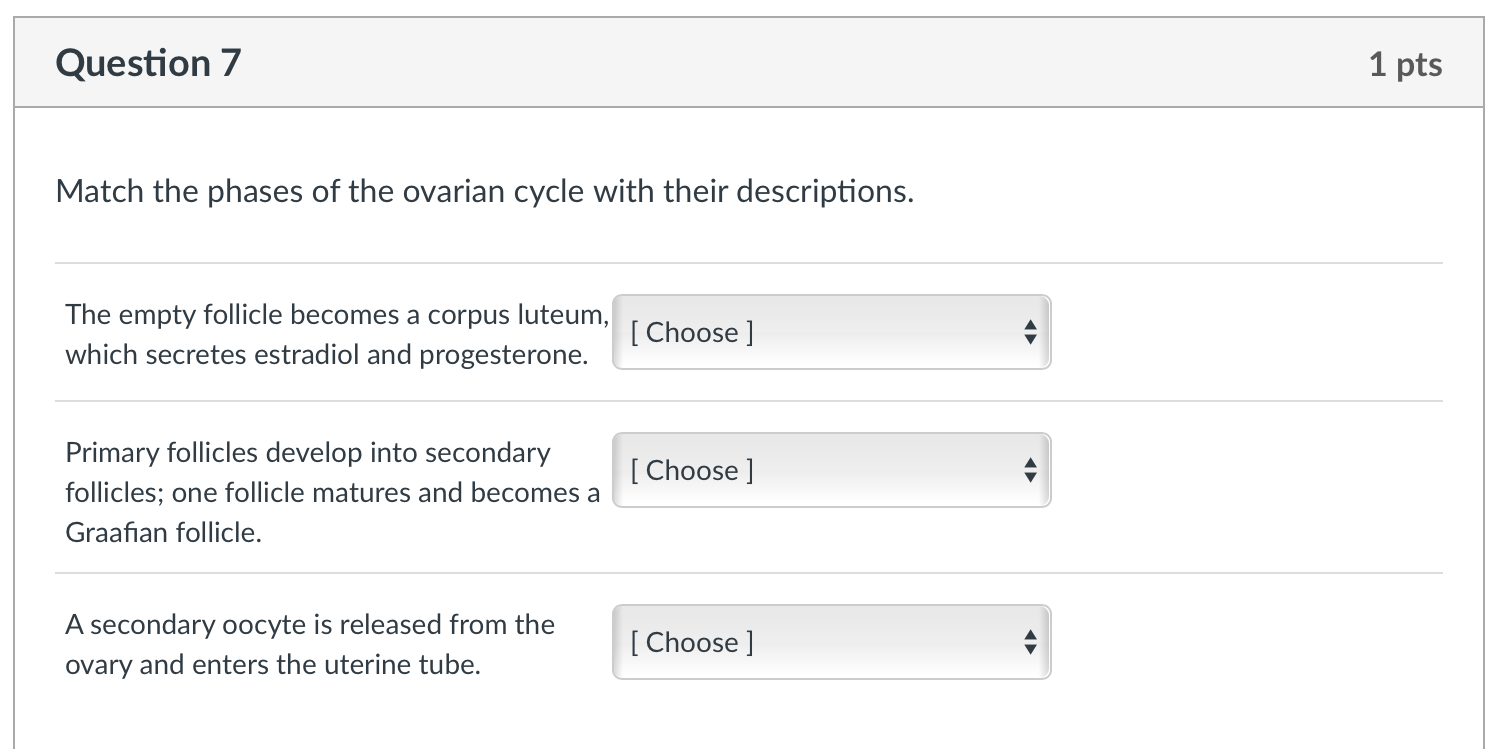Click the "follicles; one follicle matures and becomes a" line
Screen dimensions: 1488x749
tap(333, 493)
